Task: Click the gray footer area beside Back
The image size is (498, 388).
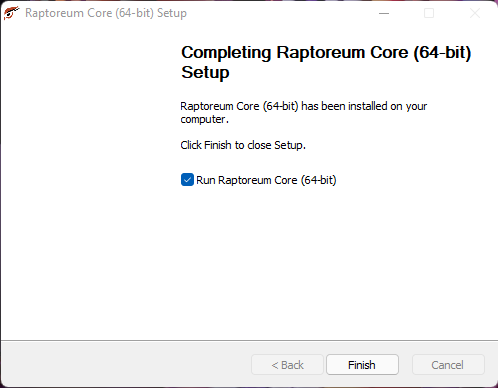Action: tap(126, 364)
